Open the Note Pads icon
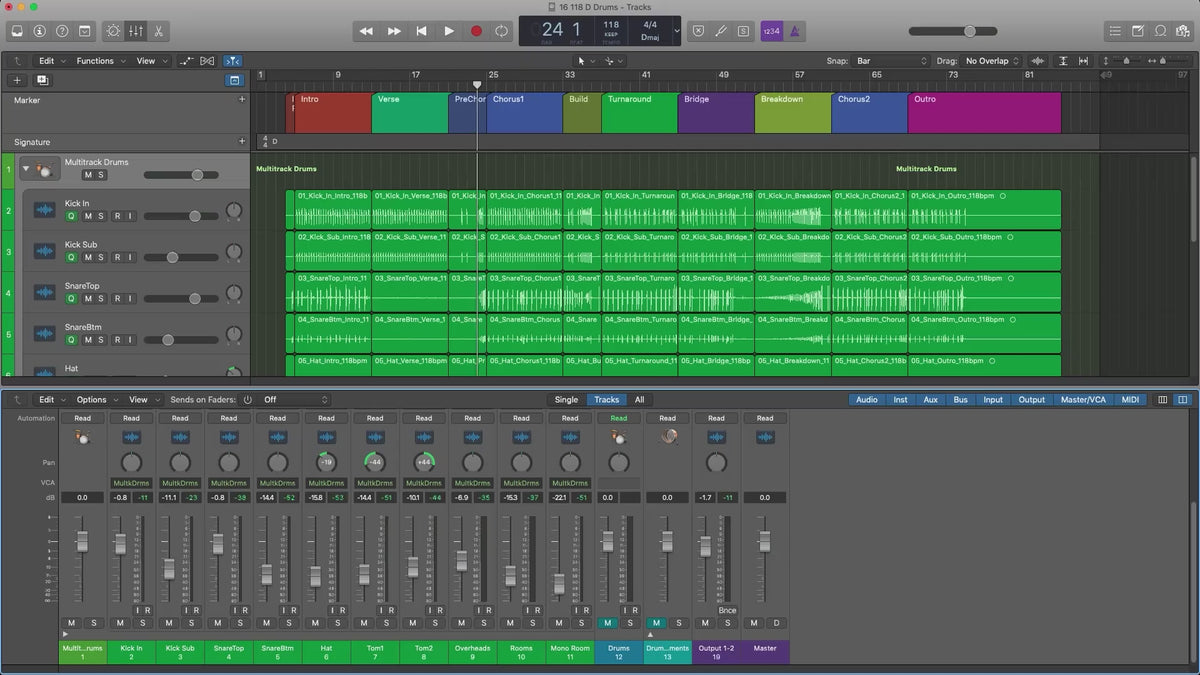 point(1137,31)
